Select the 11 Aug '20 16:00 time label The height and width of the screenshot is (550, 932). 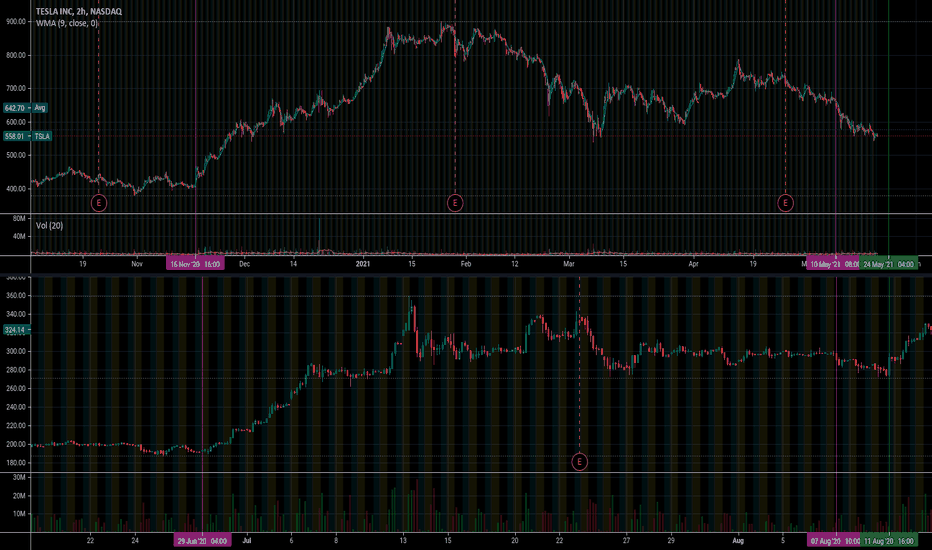[889, 541]
